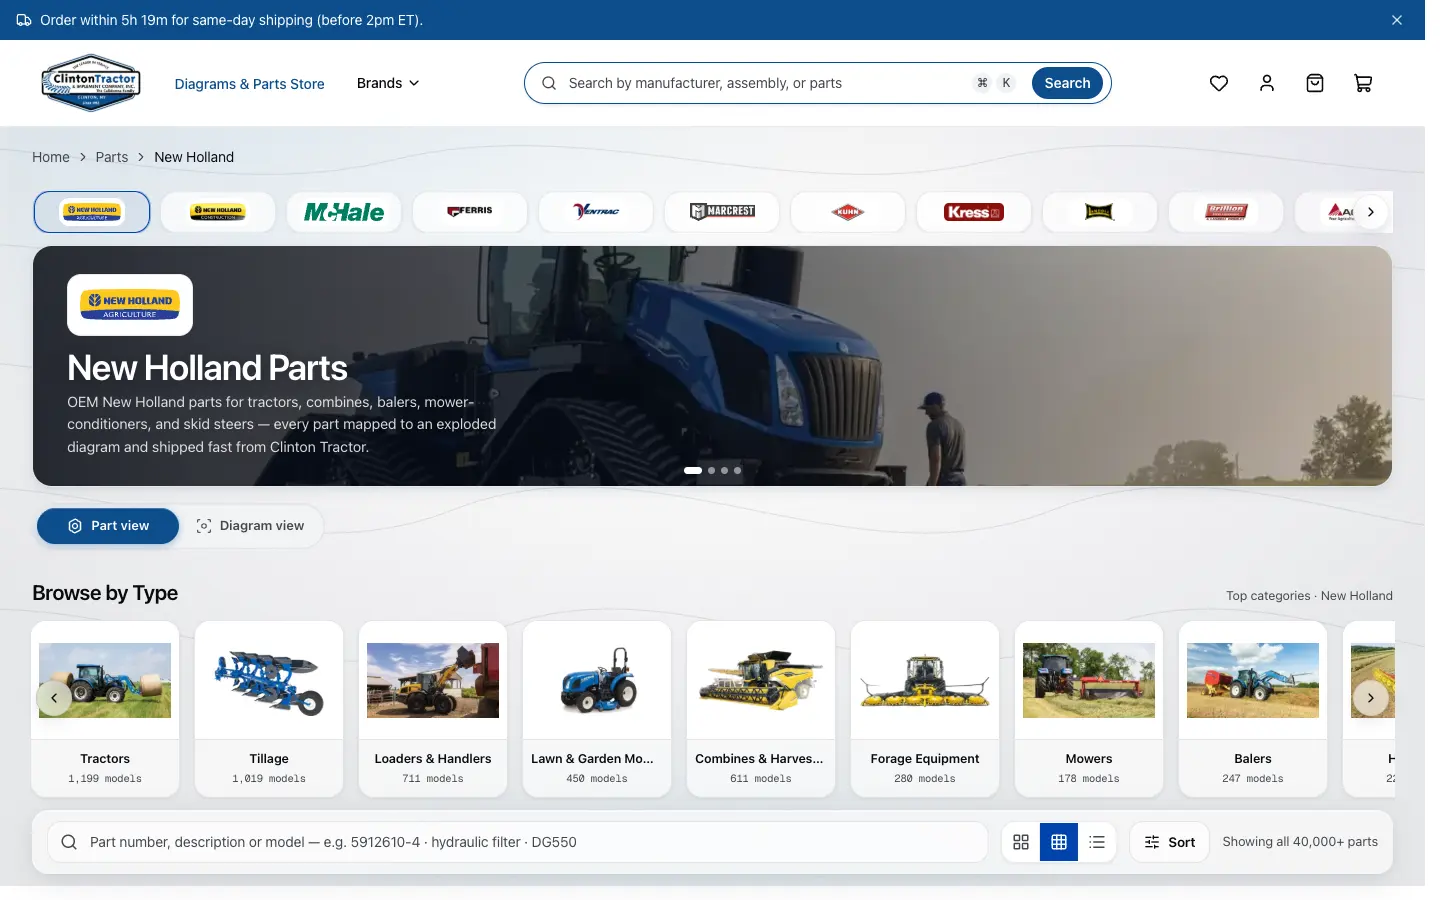Click the 'New Holland Parts' hero title
Screen dimensions: 1440x900
tap(207, 368)
